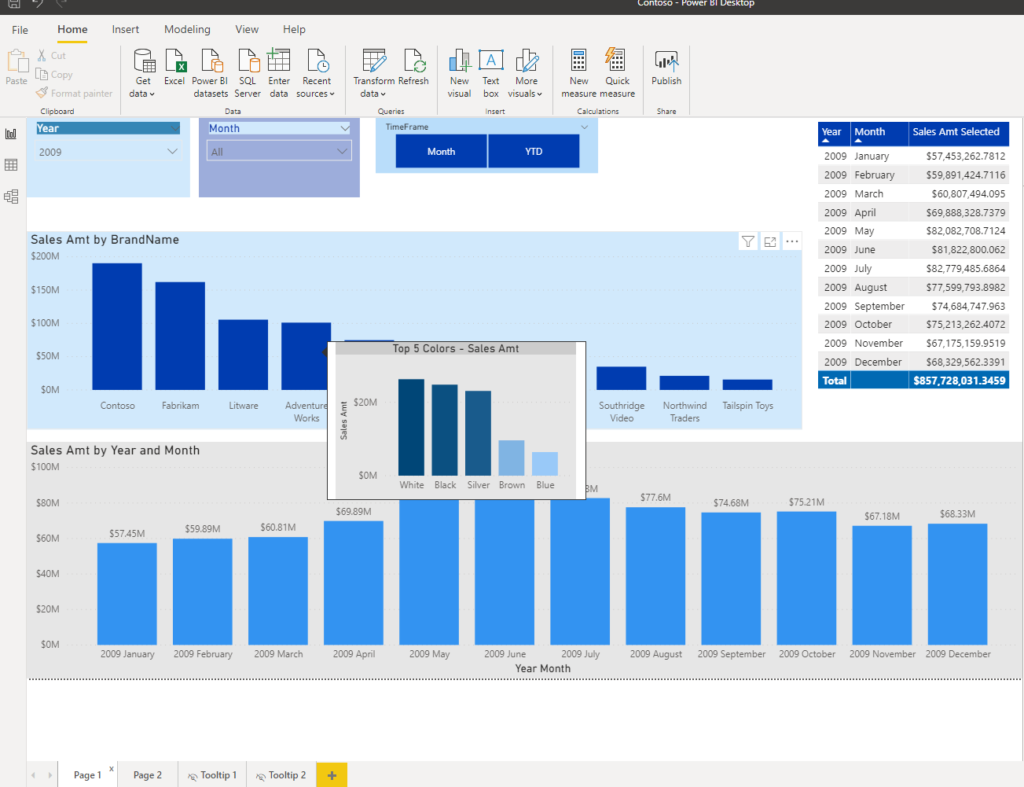Click the Copy icon
The width and height of the screenshot is (1024, 787).
[x=42, y=74]
